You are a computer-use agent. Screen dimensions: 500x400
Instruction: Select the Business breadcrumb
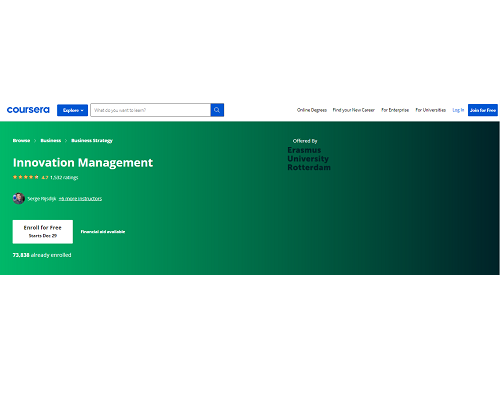pos(51,140)
